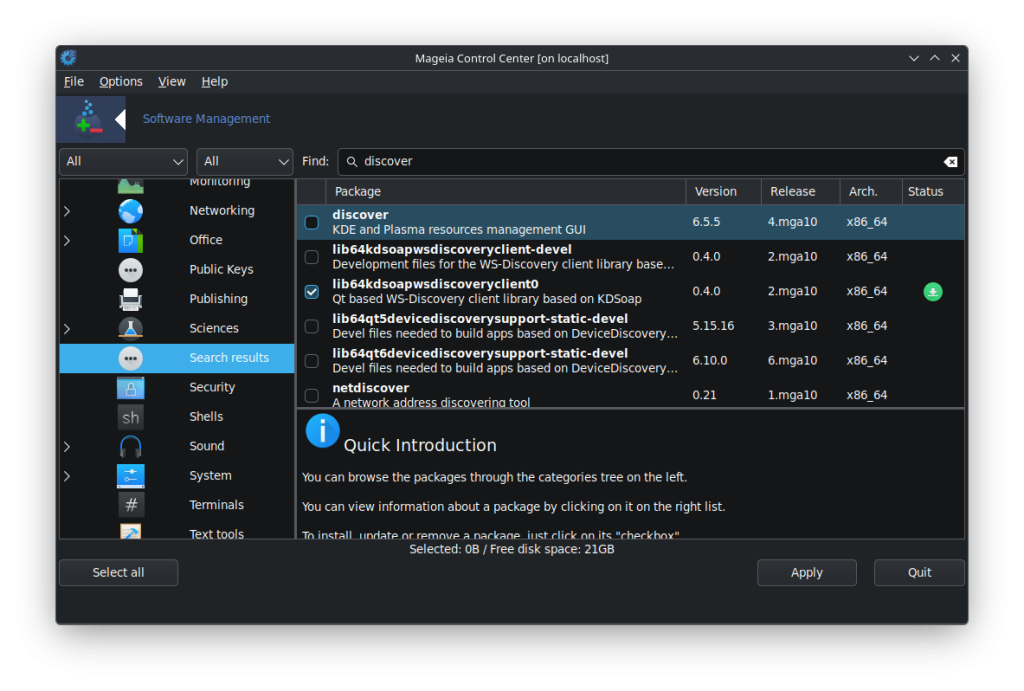This screenshot has width=1024, height=691.
Task: Select the Security category label
Action: (x=212, y=387)
